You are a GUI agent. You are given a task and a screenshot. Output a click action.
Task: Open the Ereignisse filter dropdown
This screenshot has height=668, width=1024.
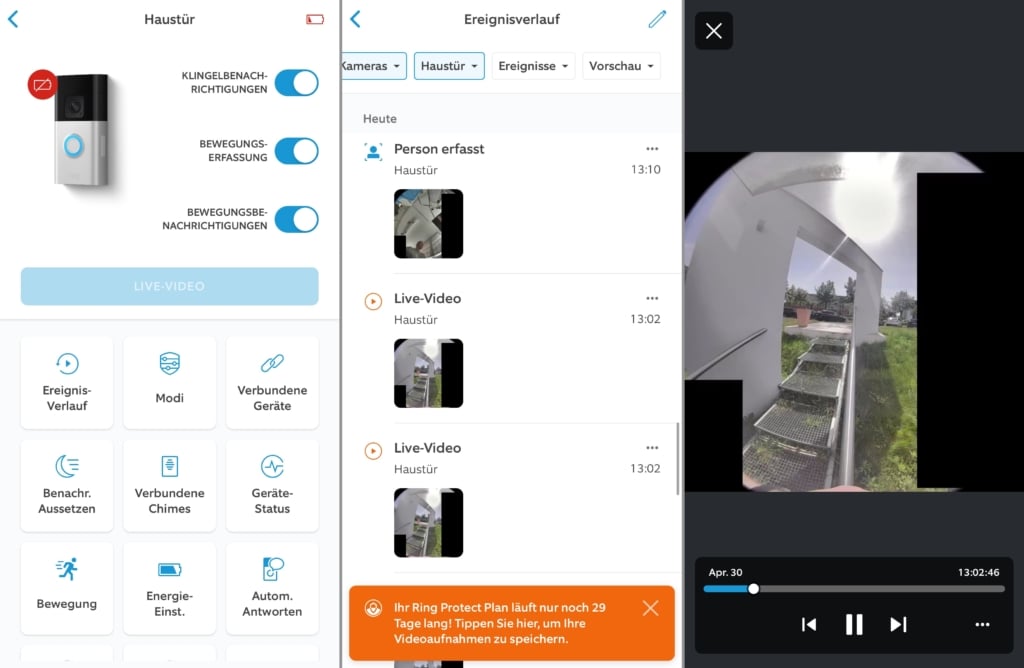(533, 66)
